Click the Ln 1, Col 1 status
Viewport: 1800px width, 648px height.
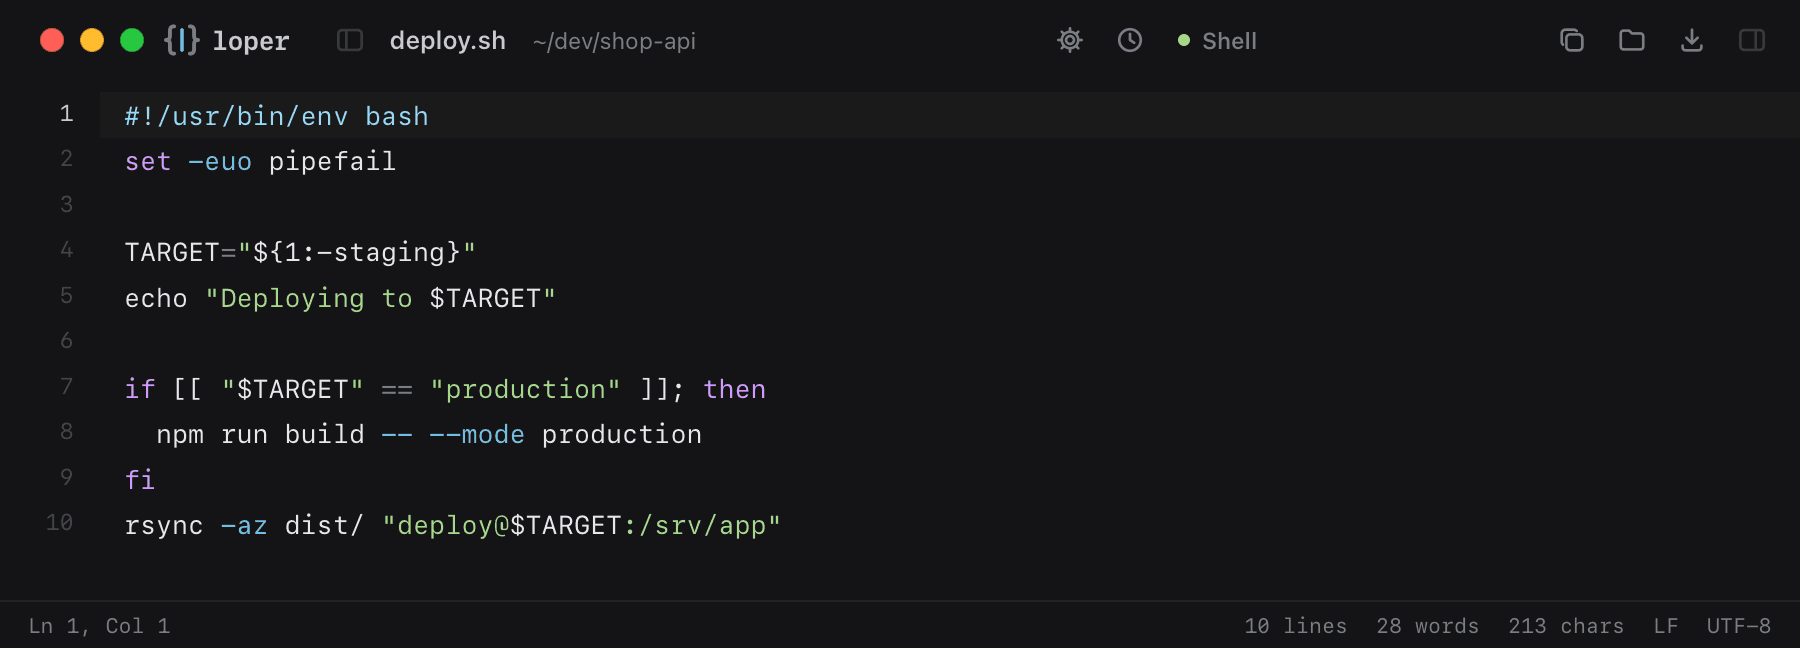click(99, 626)
